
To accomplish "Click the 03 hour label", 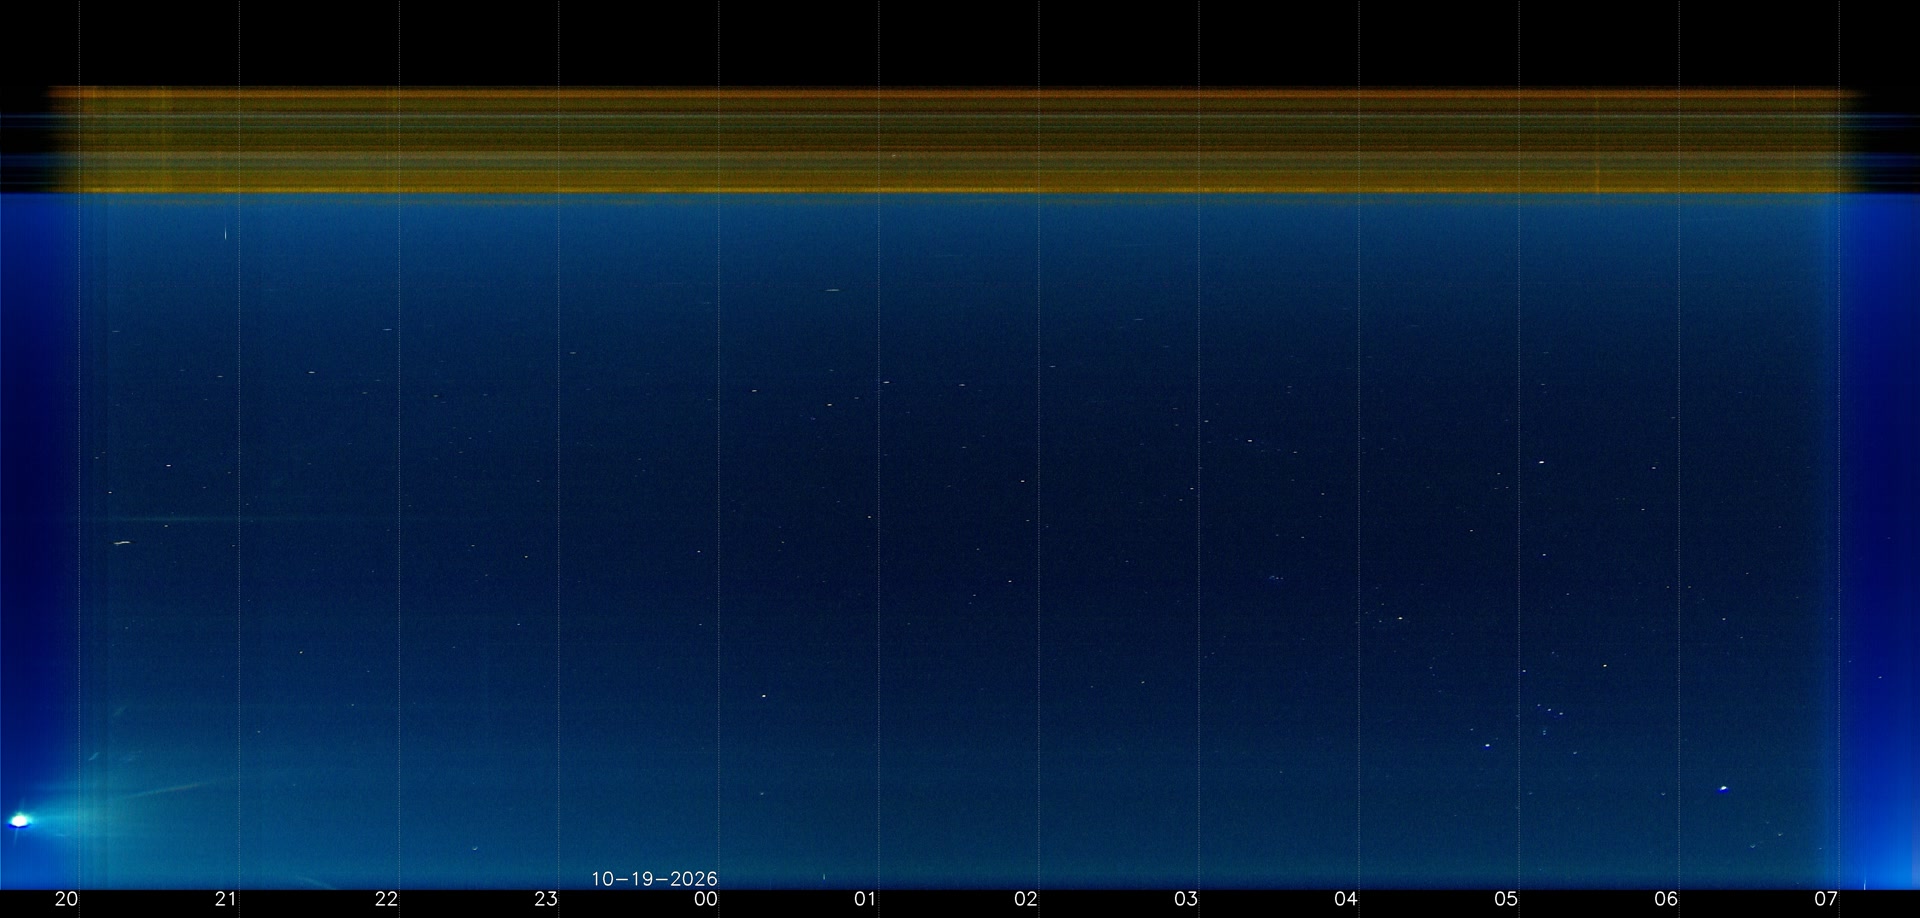I will [x=1186, y=899].
